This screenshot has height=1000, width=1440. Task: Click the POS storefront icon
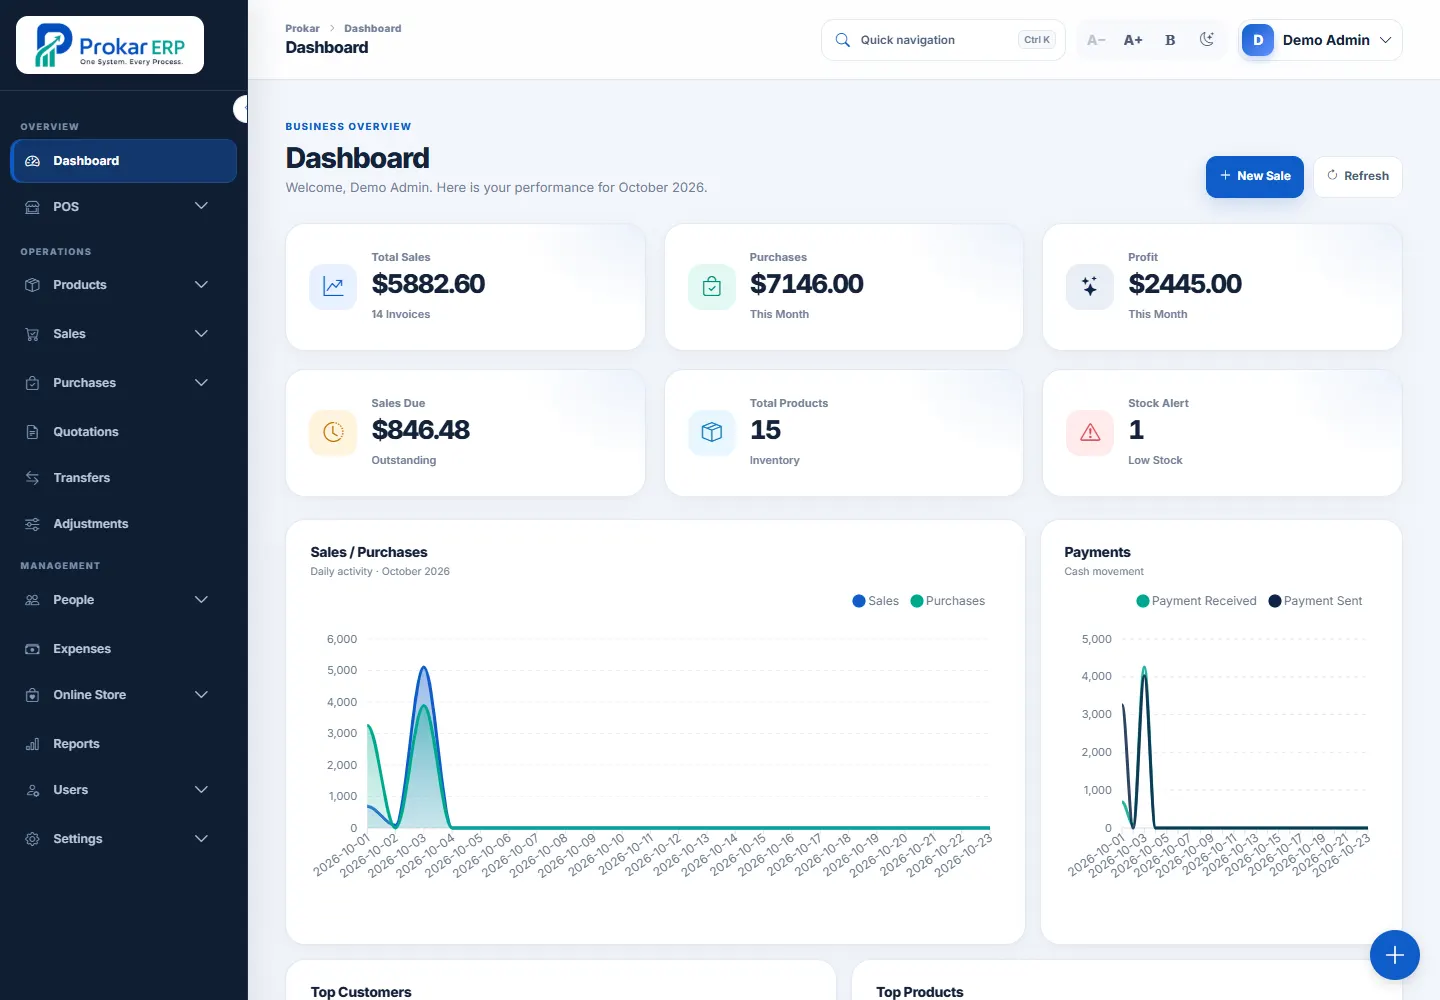(x=32, y=207)
